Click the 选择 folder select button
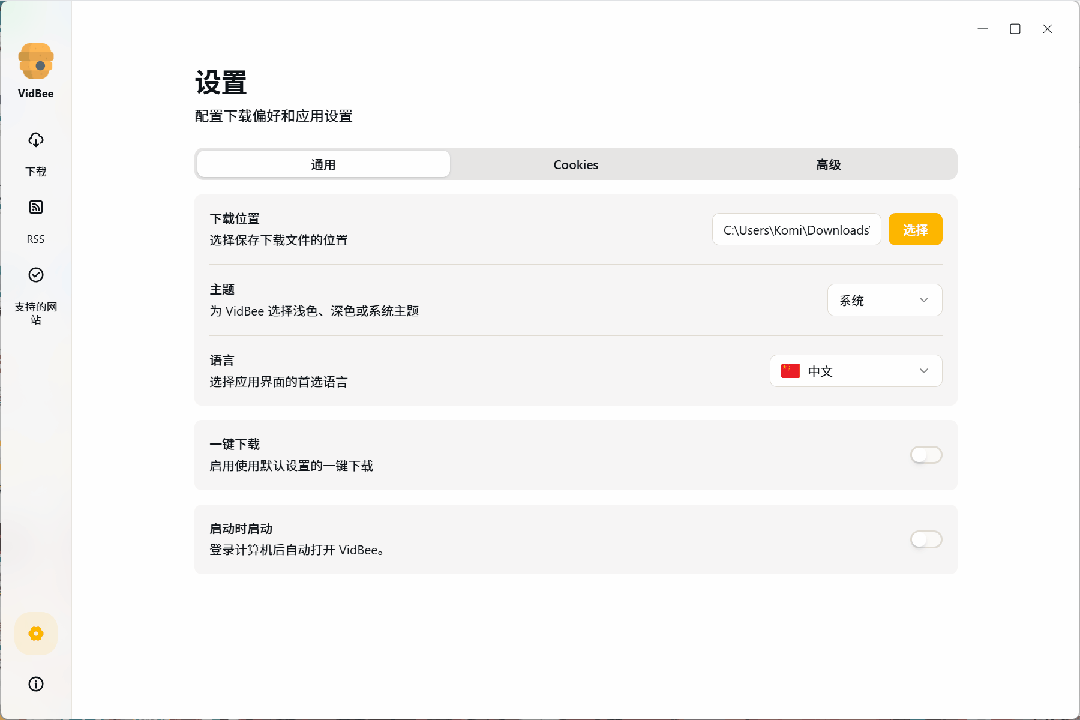This screenshot has width=1080, height=720. pyautogui.click(x=915, y=229)
